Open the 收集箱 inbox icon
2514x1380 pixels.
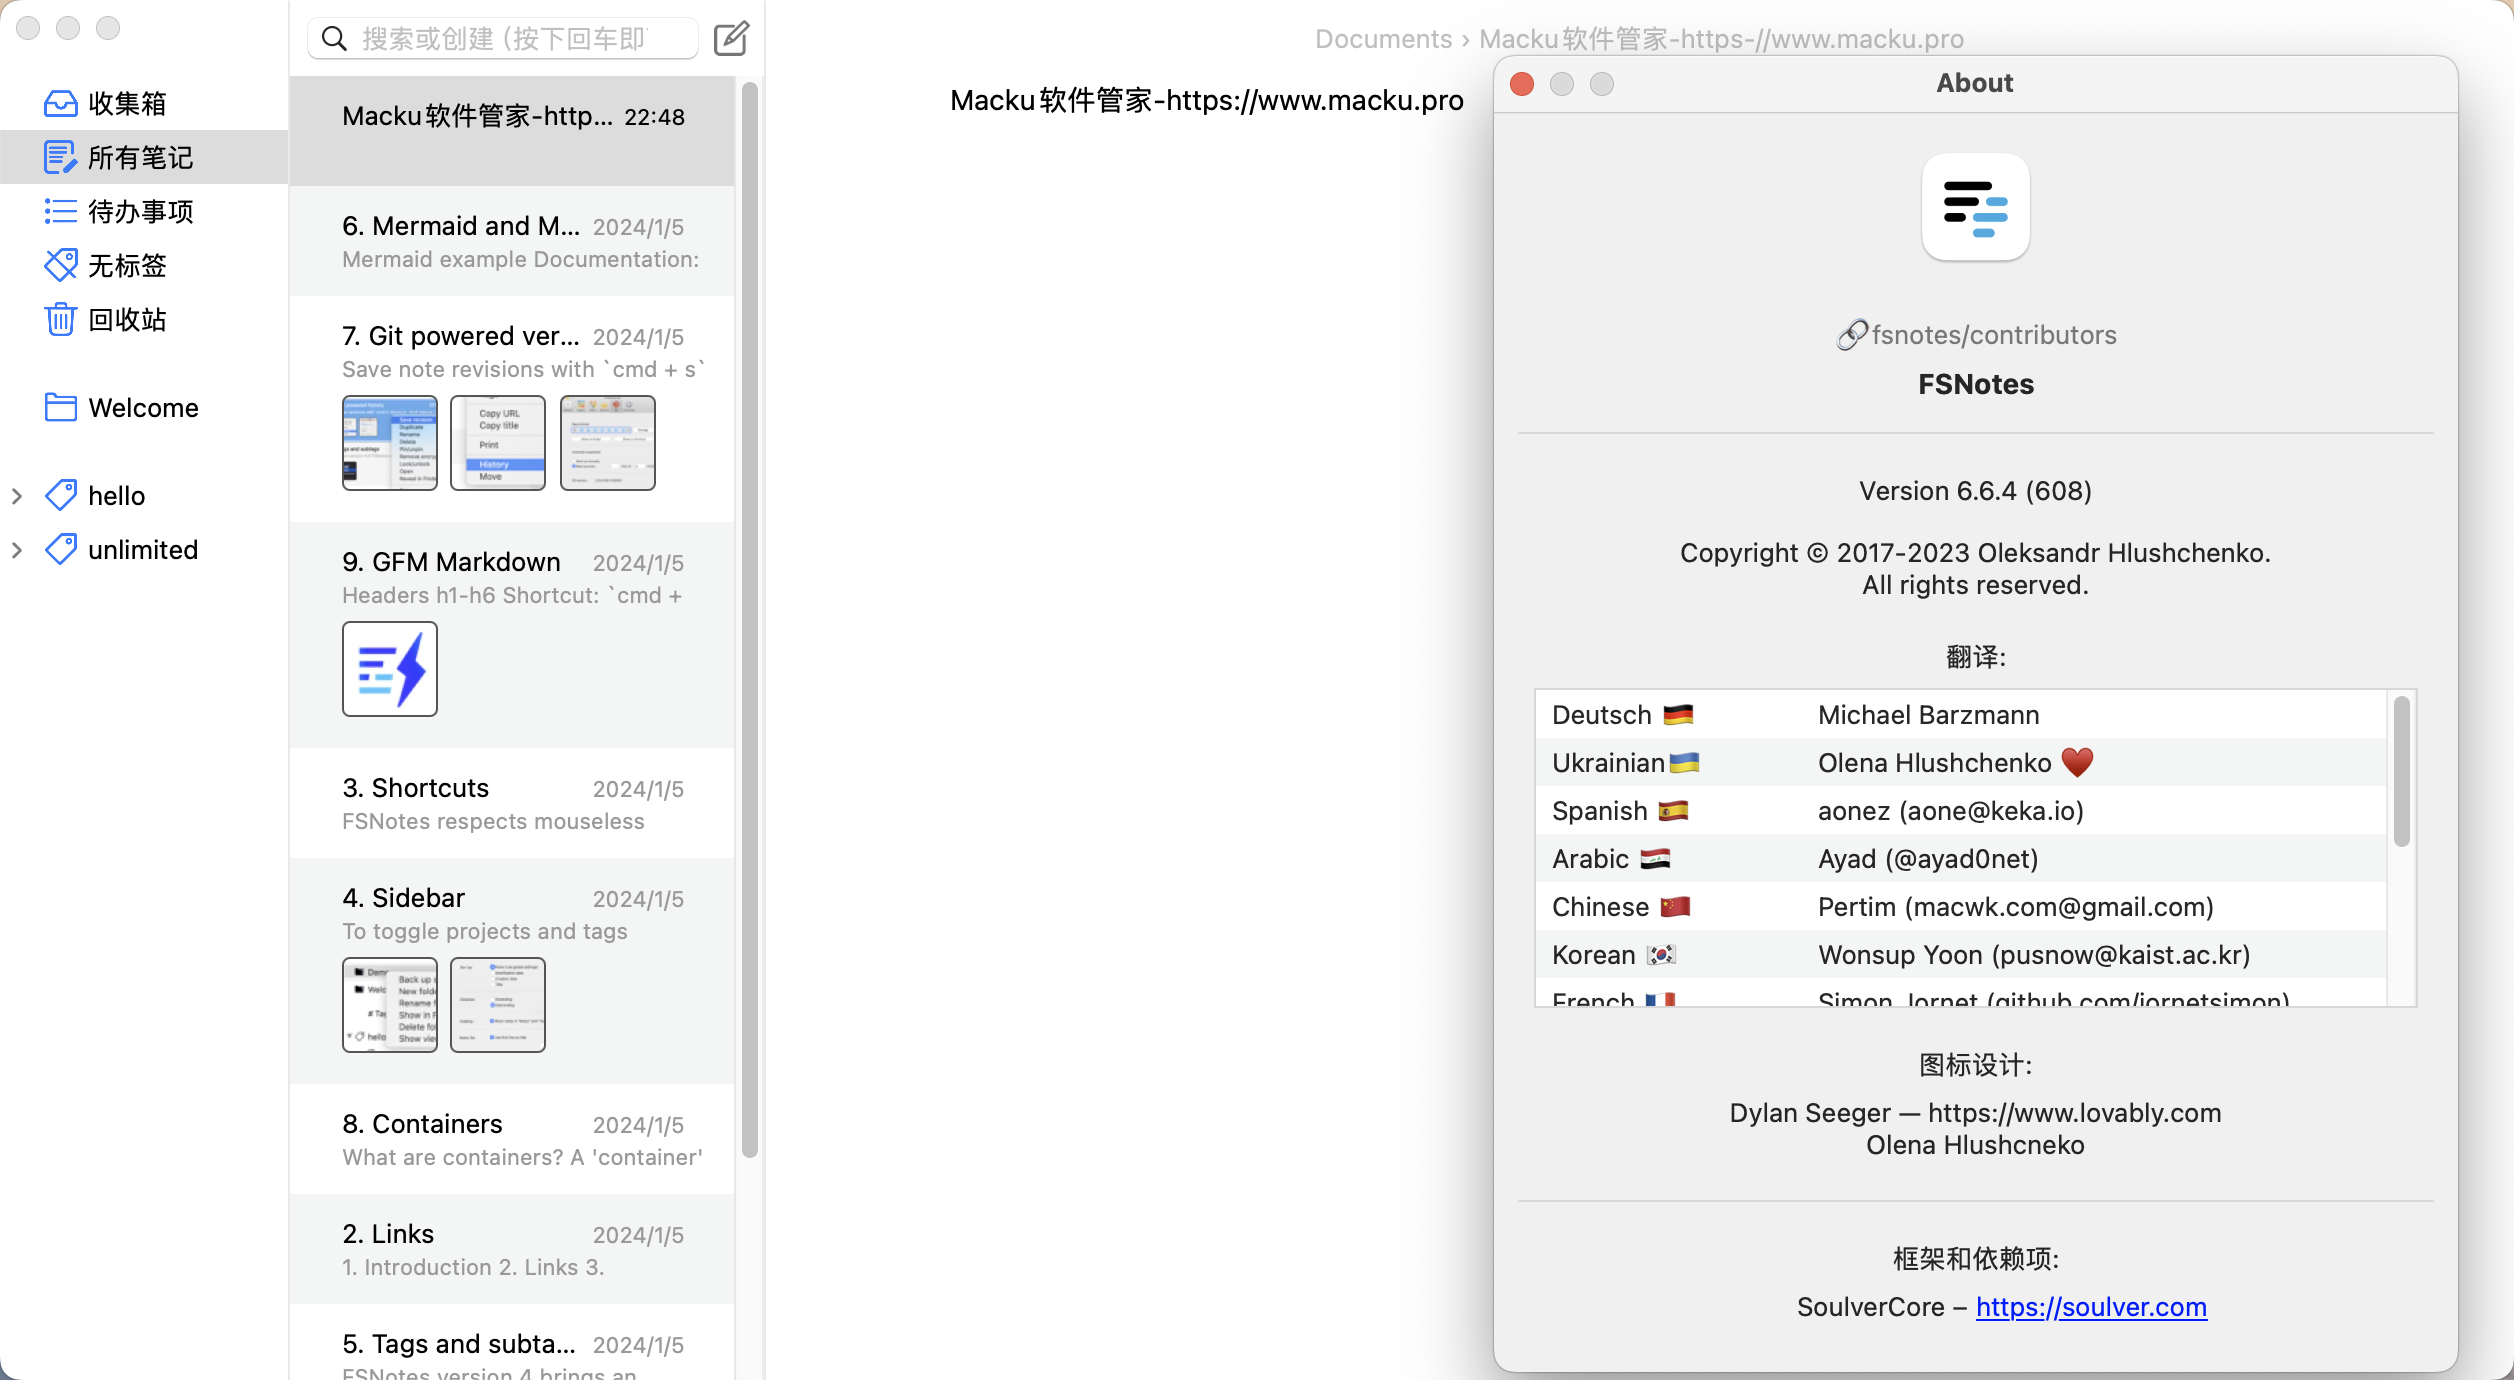61,103
